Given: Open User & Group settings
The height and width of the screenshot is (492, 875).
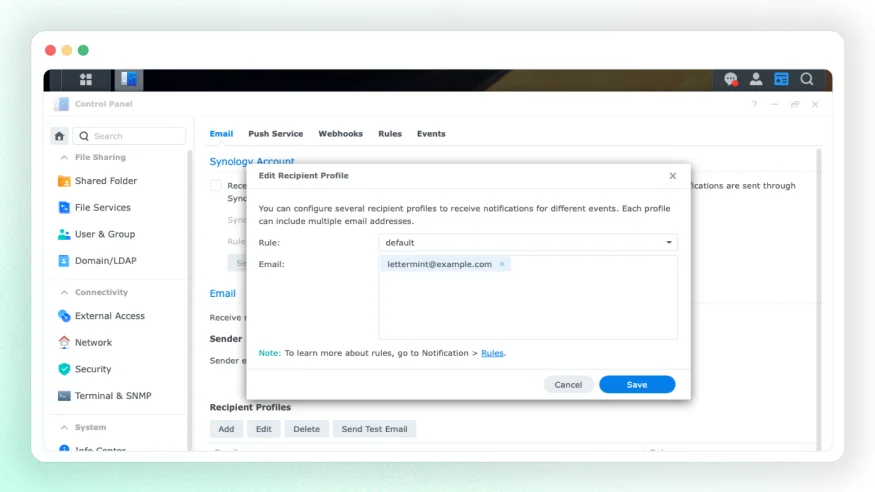Looking at the screenshot, I should pos(105,234).
